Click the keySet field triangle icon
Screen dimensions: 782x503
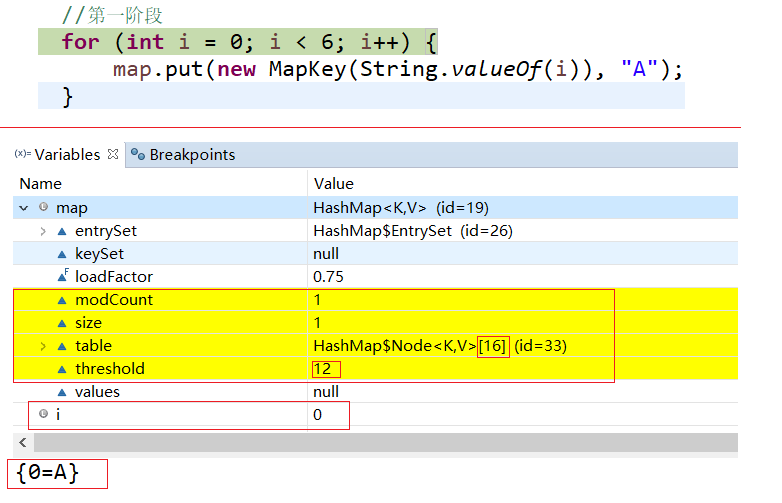(62, 254)
